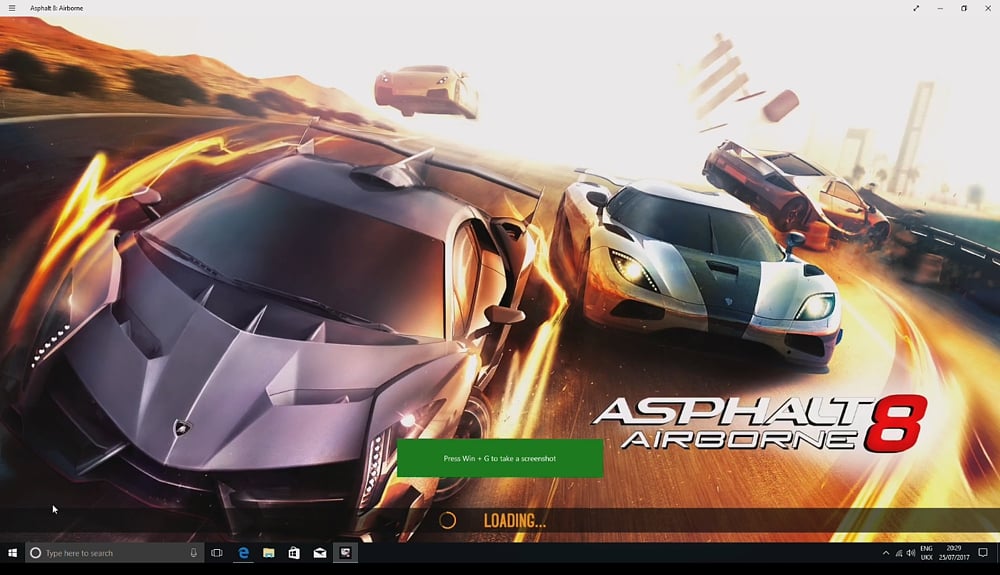The width and height of the screenshot is (1000, 575).
Task: Open the Windows Start menu
Action: [x=12, y=553]
